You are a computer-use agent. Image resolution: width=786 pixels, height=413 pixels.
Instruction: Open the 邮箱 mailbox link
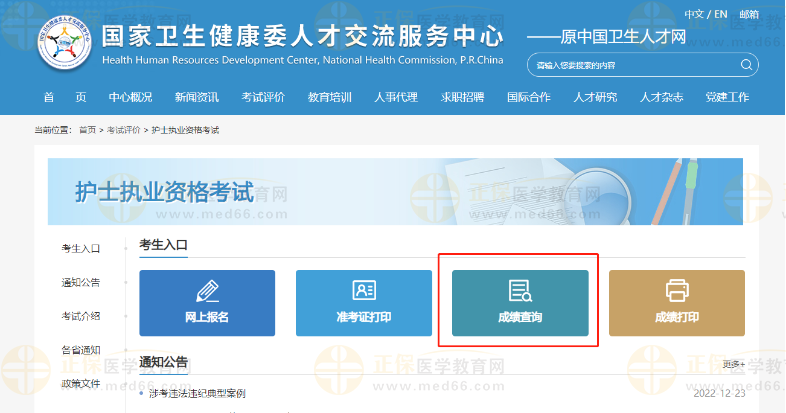749,14
